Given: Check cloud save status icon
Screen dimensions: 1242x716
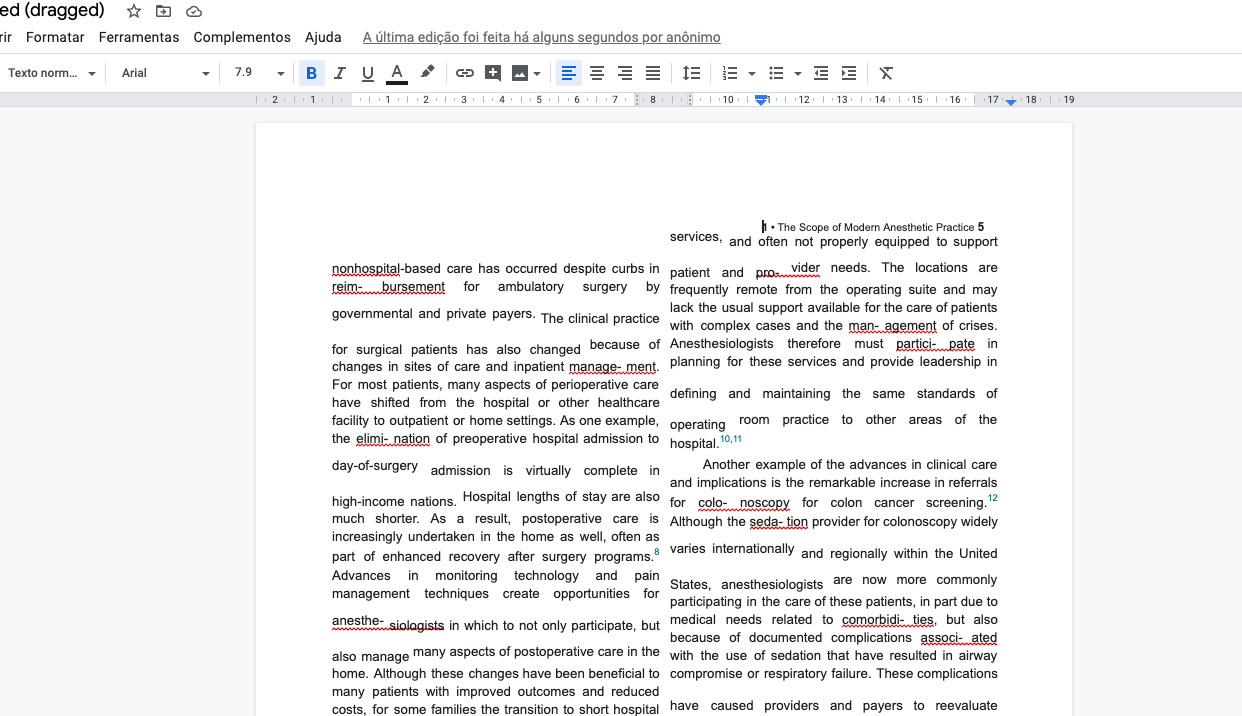Looking at the screenshot, I should click(x=194, y=11).
